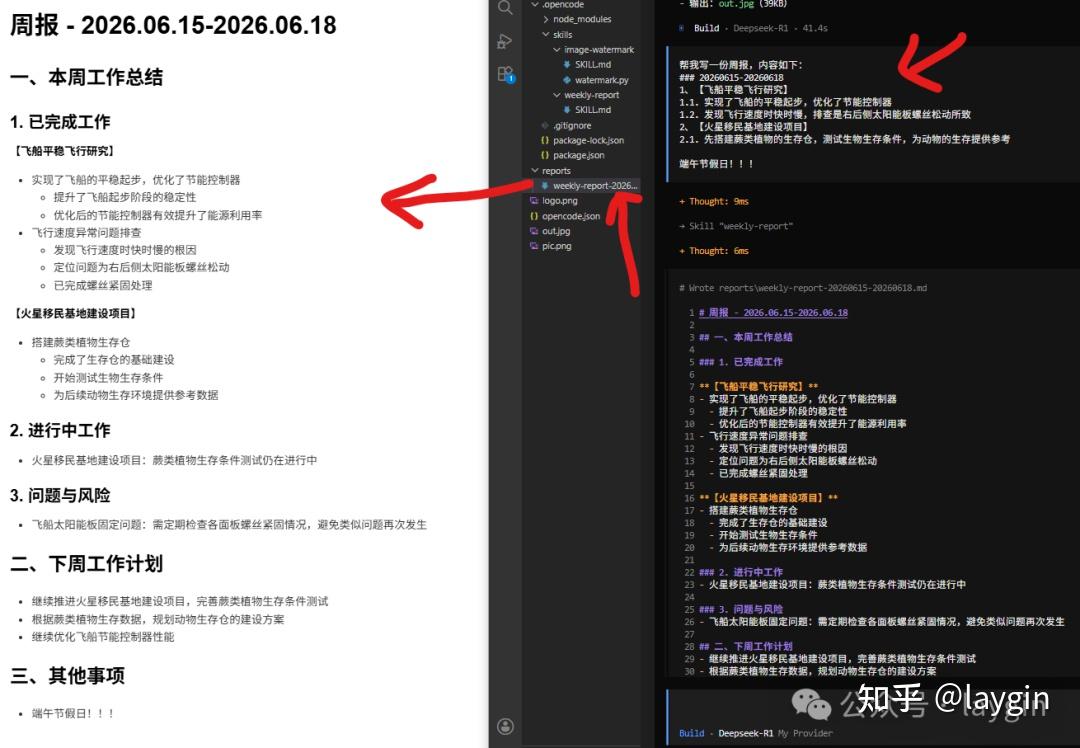Click the Build agent label in bottom status line
This screenshot has width=1080, height=748.
[692, 733]
